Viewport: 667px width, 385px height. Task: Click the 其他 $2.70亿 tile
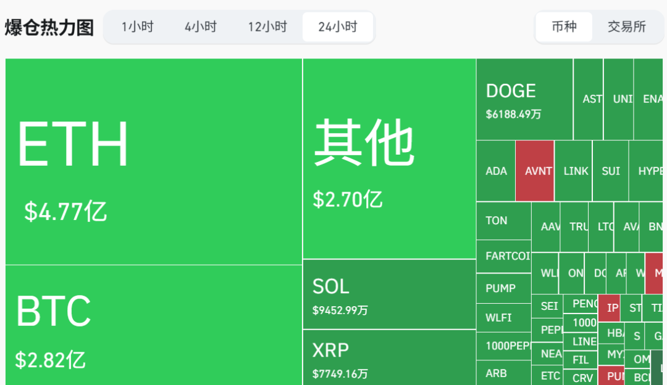click(x=389, y=158)
